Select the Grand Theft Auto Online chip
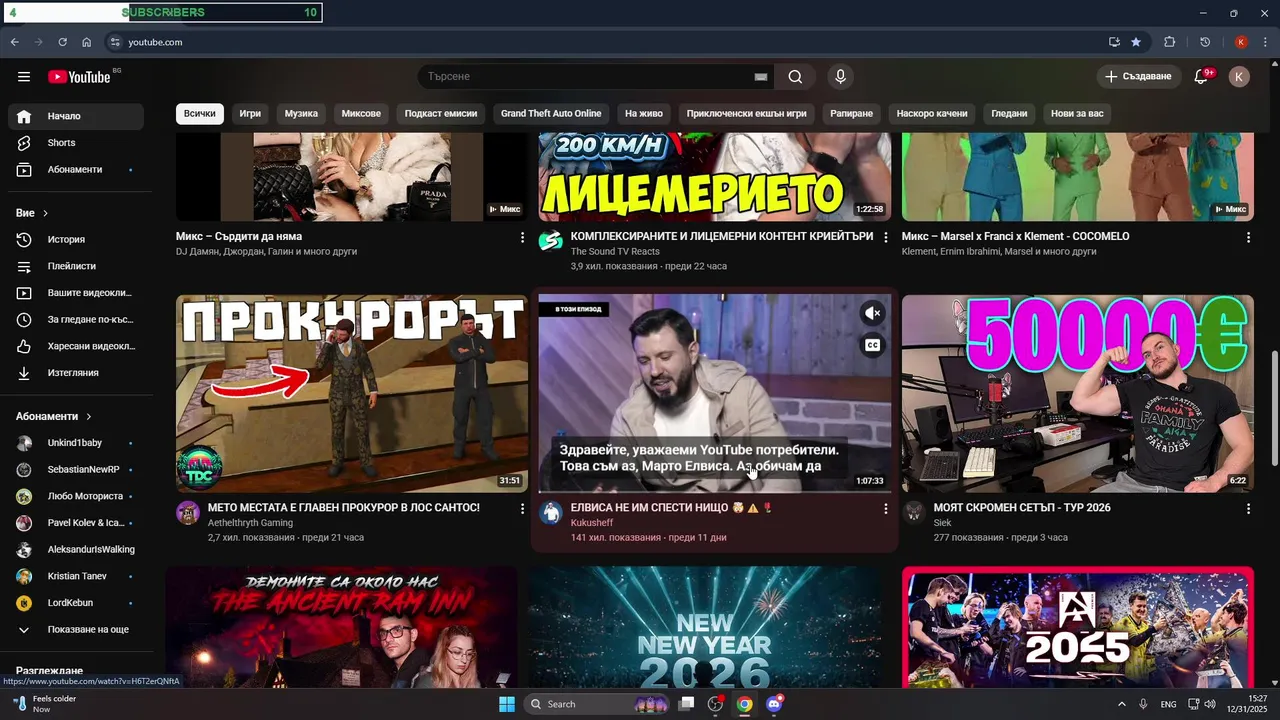This screenshot has height=720, width=1280. click(551, 114)
